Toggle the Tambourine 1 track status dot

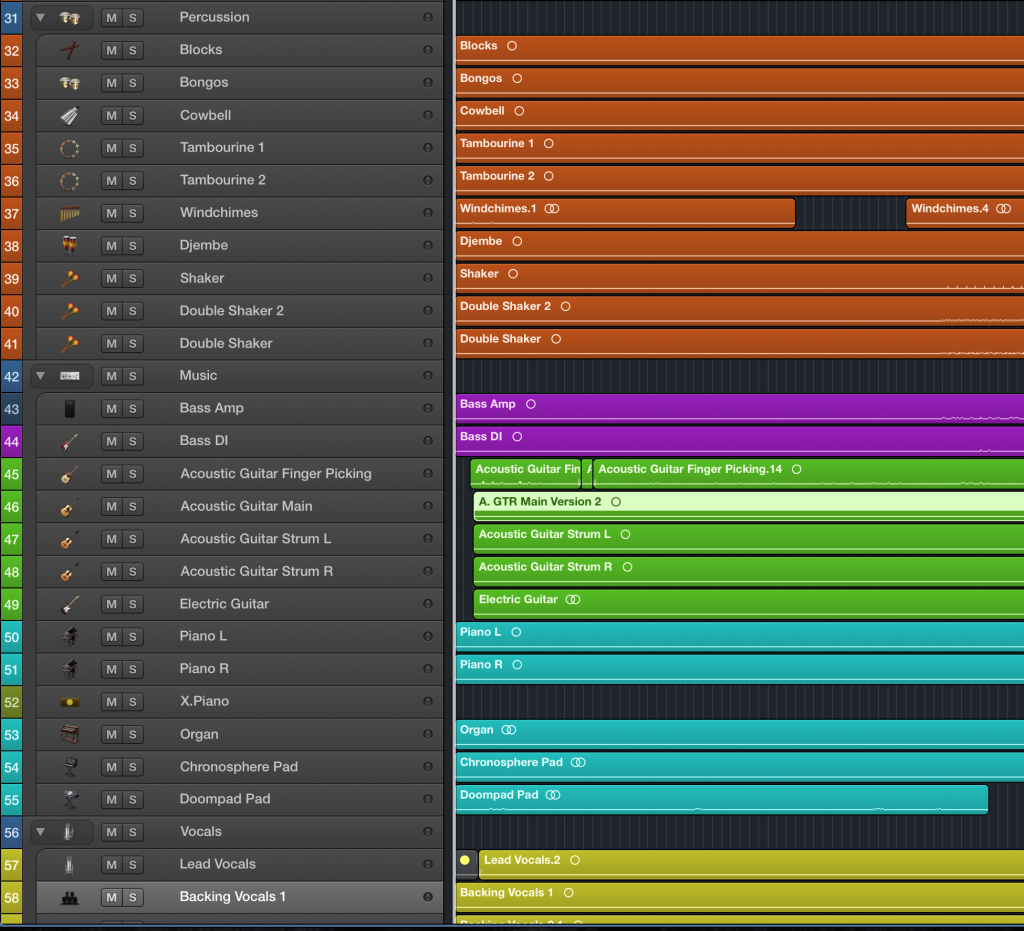click(428, 148)
